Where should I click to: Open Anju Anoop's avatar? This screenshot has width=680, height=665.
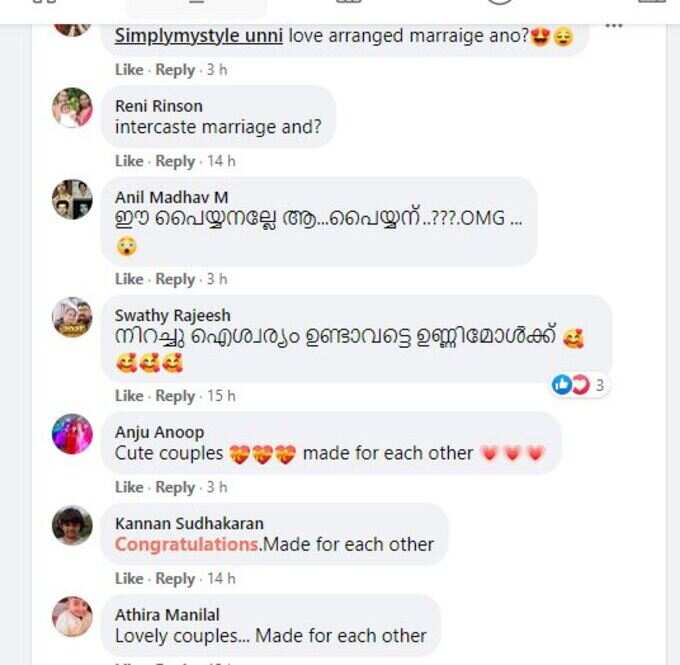(72, 434)
